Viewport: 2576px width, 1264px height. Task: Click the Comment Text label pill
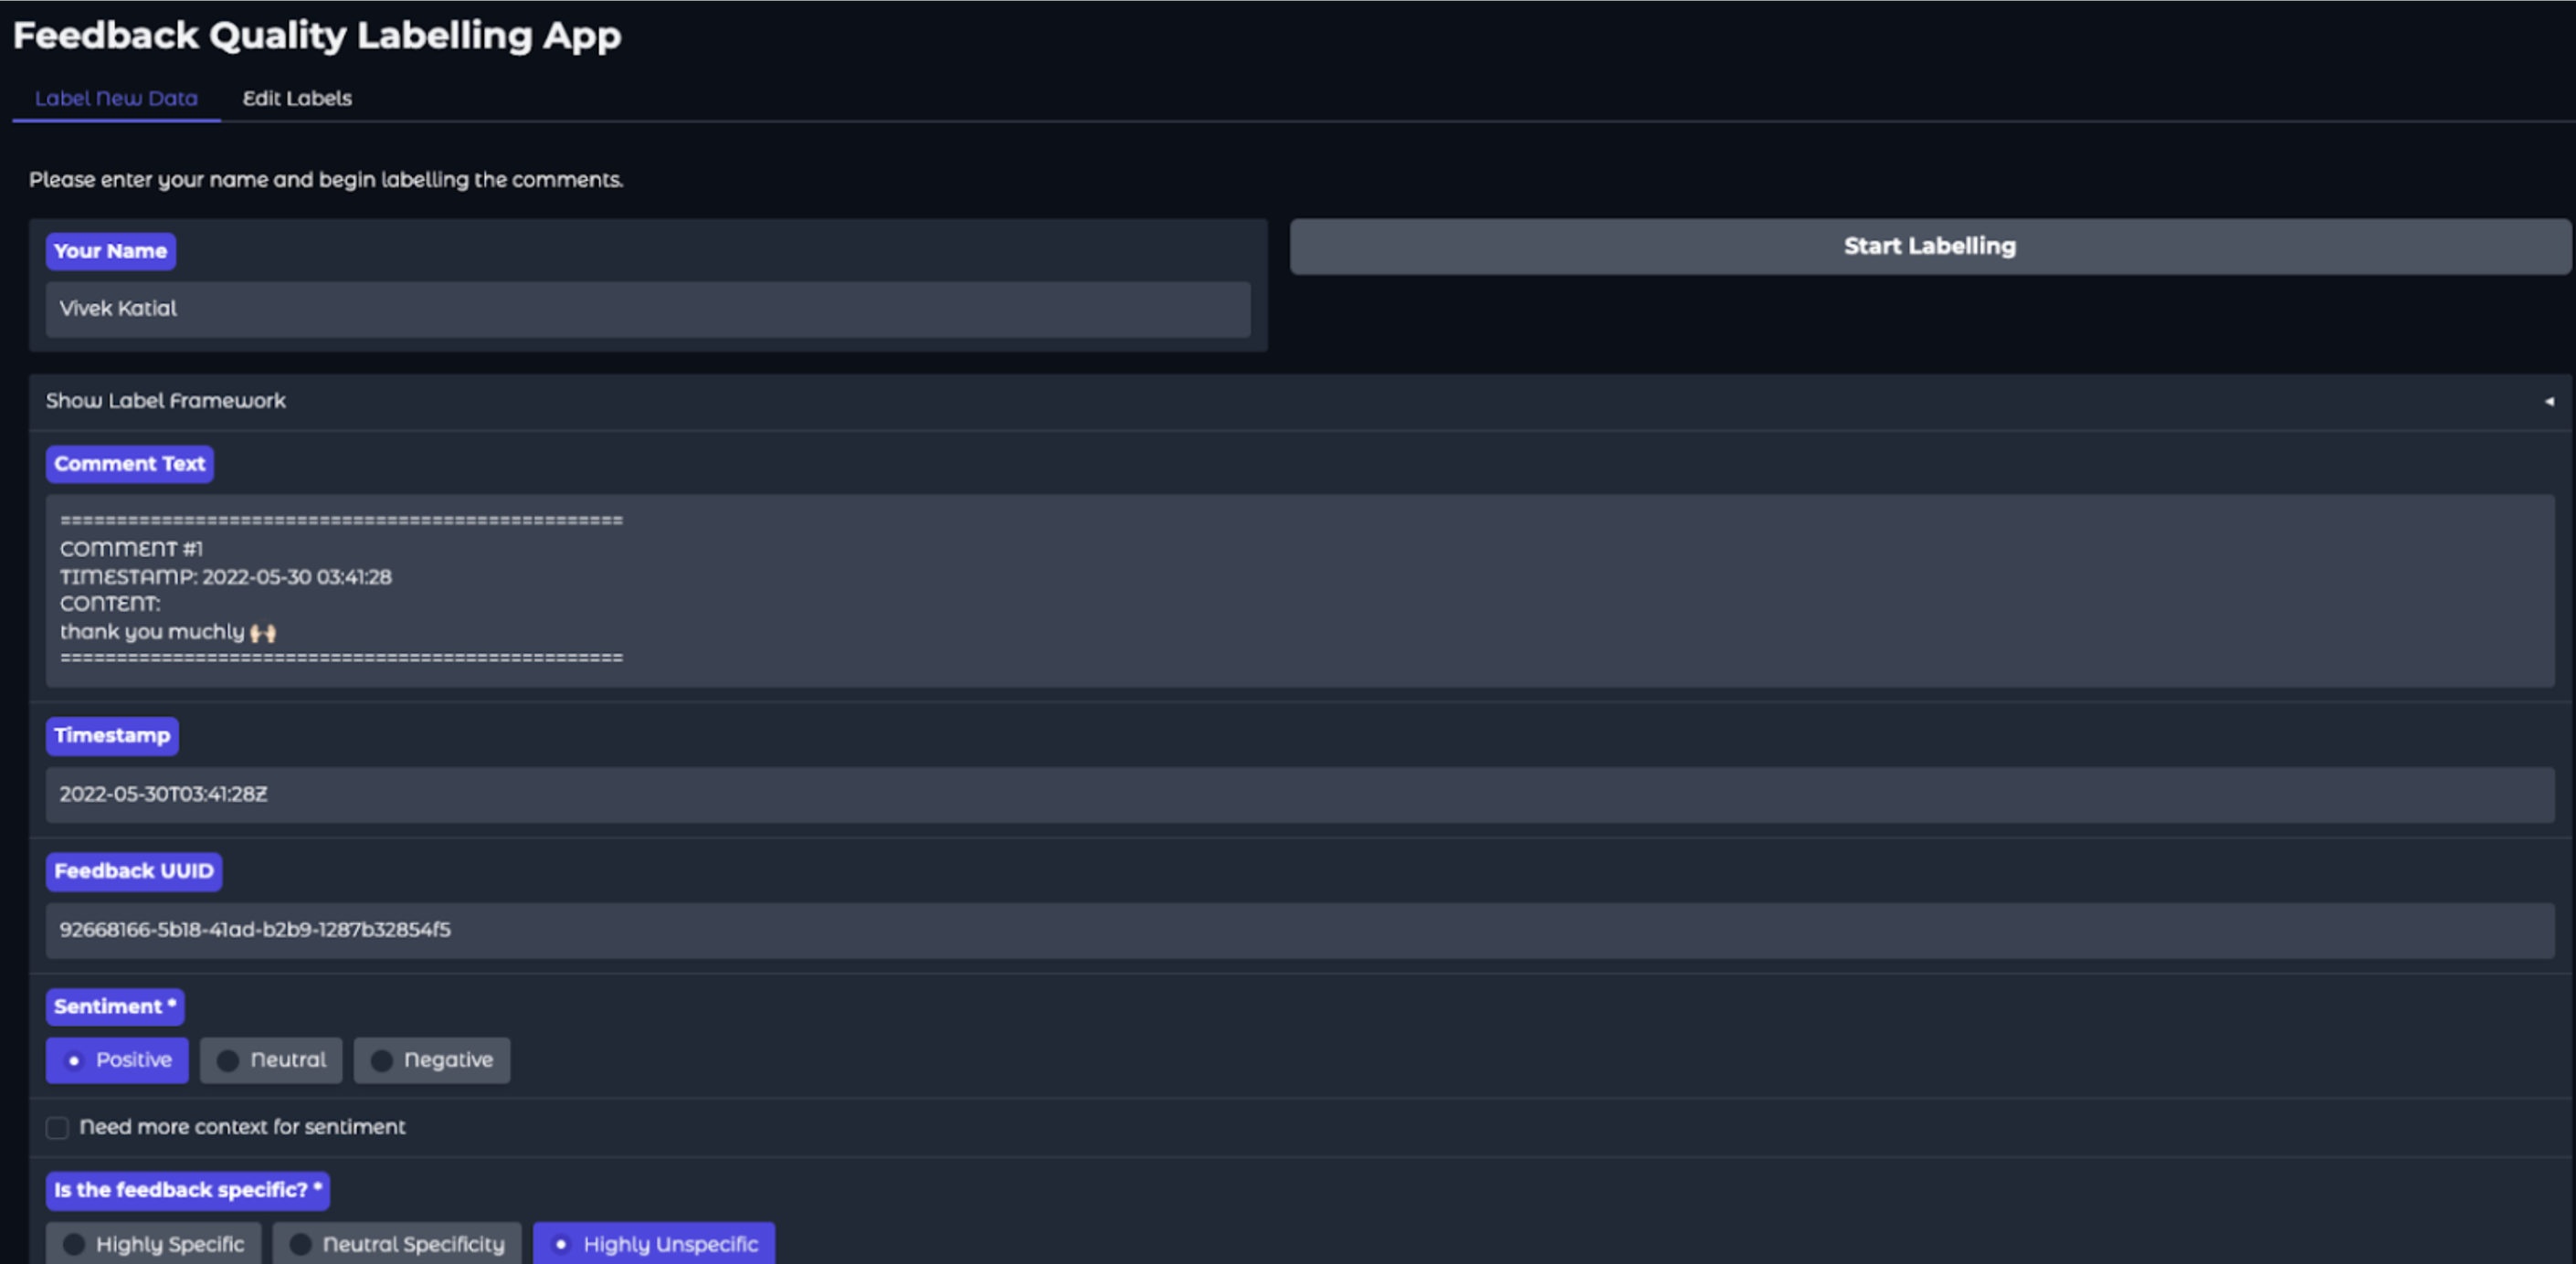click(x=129, y=463)
